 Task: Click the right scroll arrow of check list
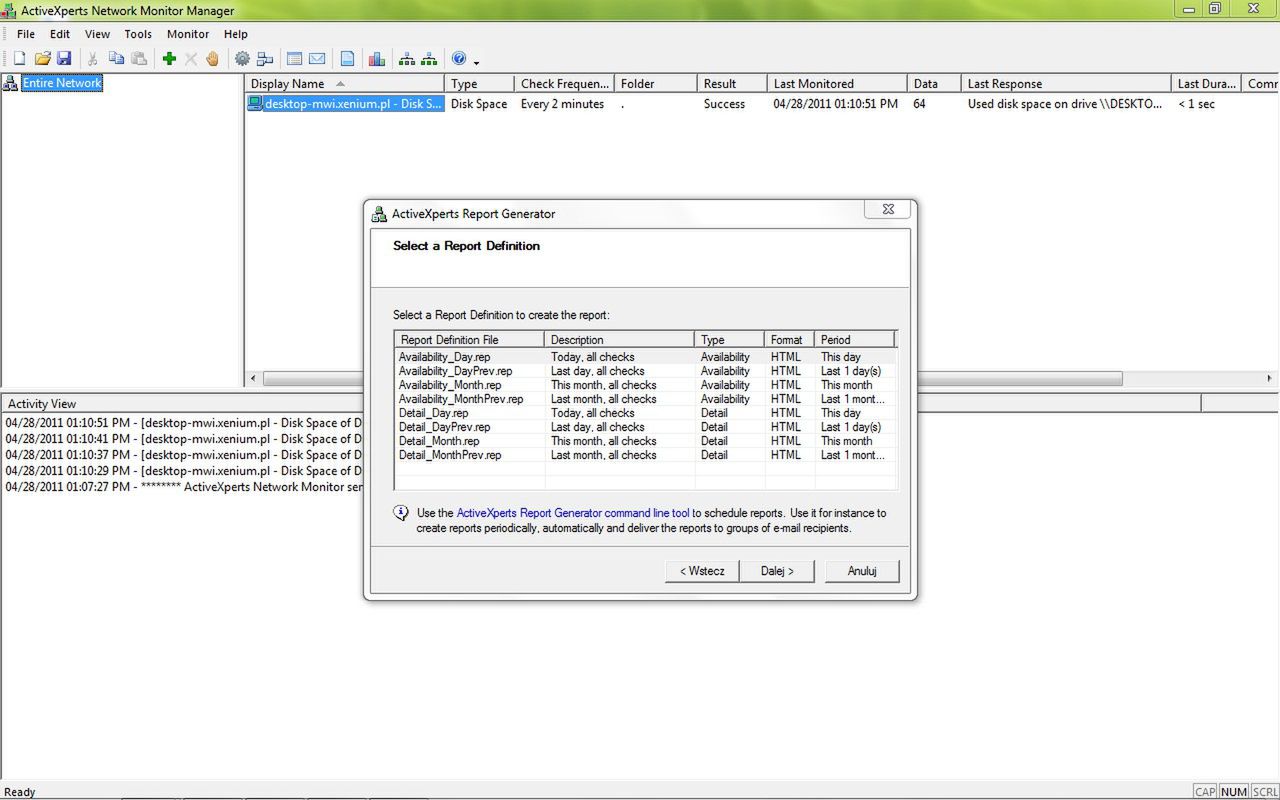coord(1270,379)
